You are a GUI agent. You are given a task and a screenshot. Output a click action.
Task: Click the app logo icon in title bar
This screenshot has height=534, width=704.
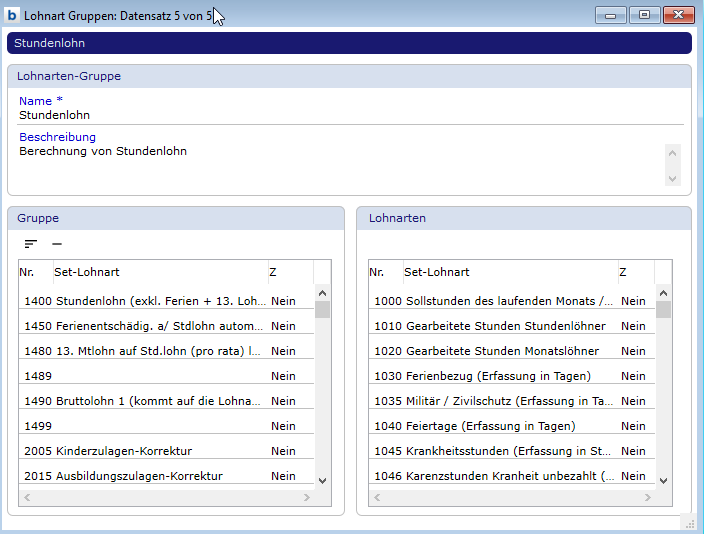click(x=13, y=16)
